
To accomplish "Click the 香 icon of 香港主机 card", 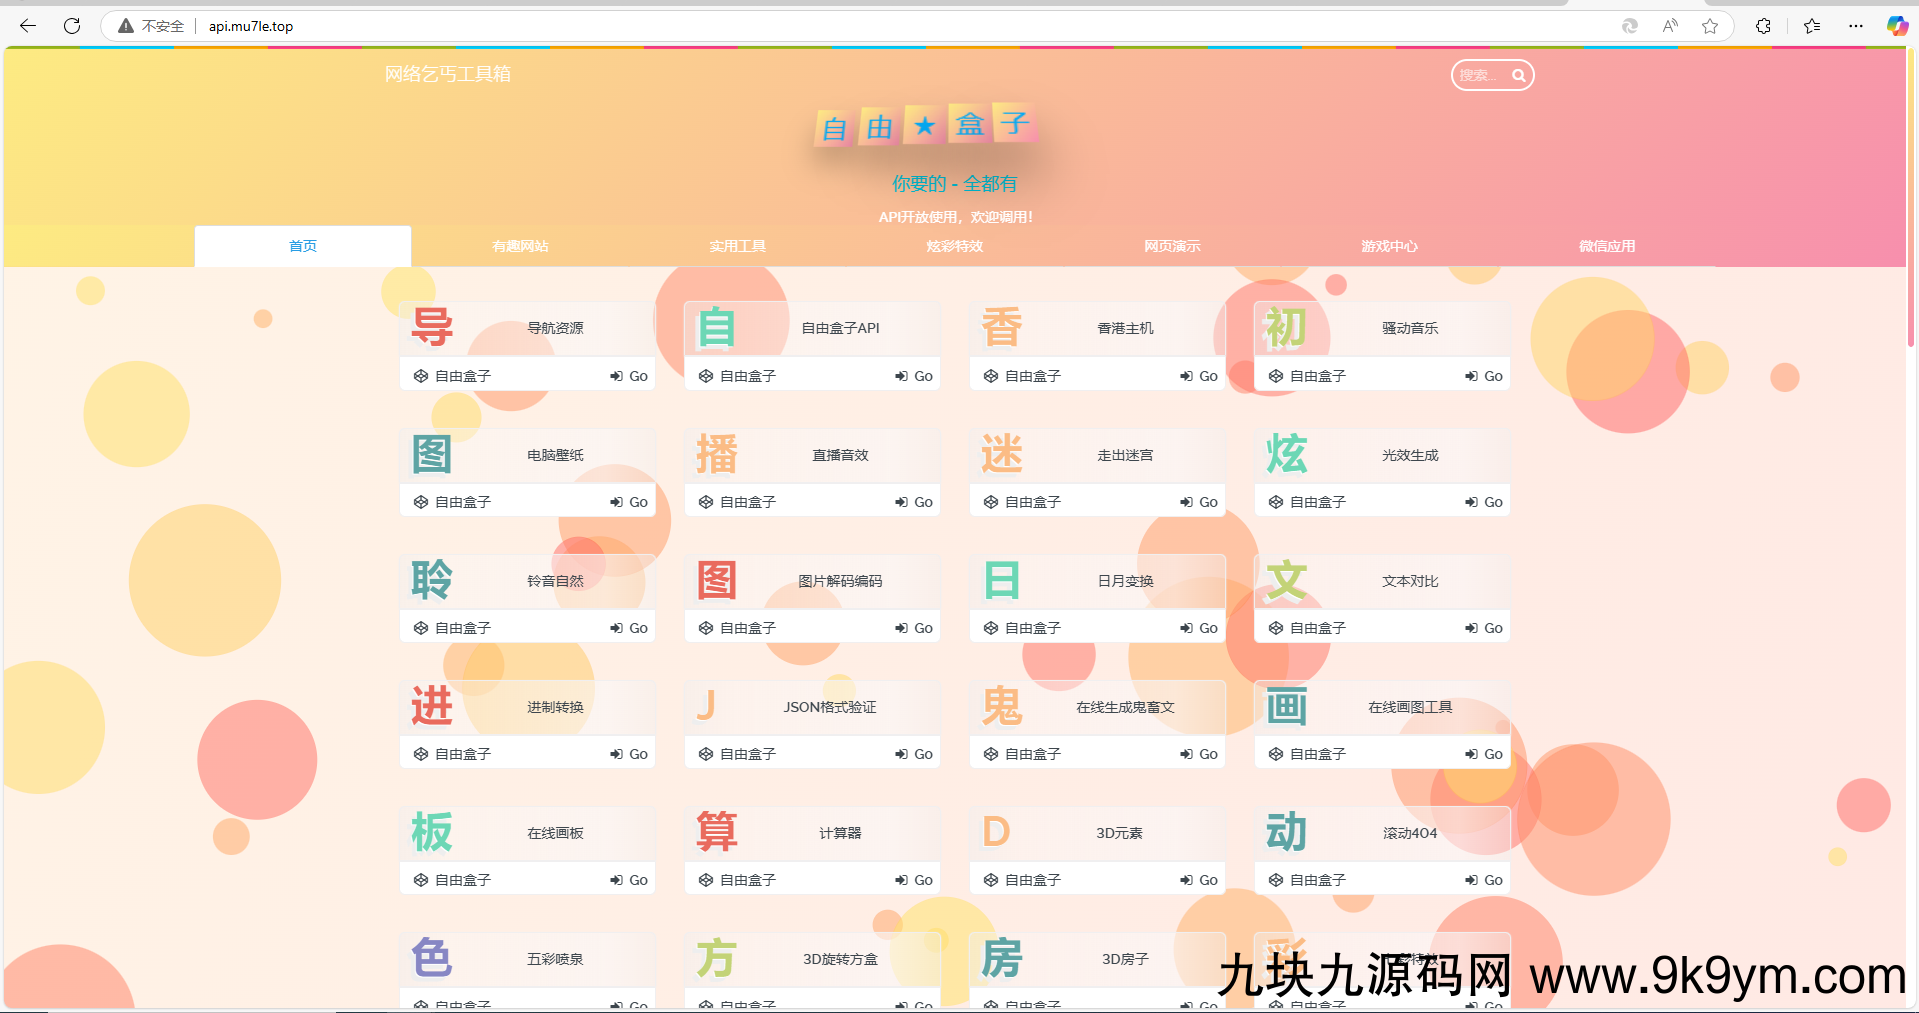I will click(1002, 327).
